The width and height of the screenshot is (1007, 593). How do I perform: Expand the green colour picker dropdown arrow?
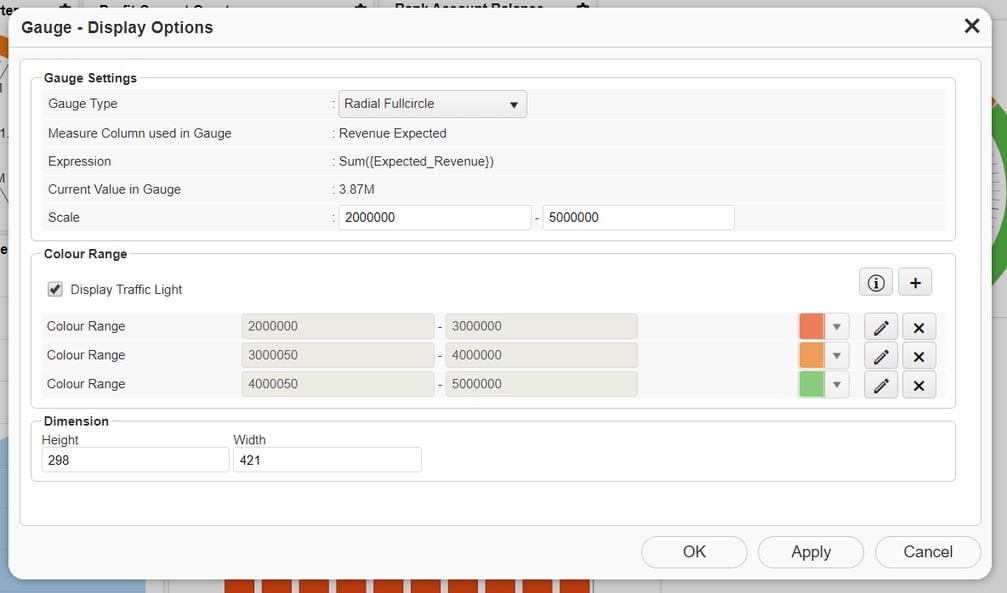[837, 385]
